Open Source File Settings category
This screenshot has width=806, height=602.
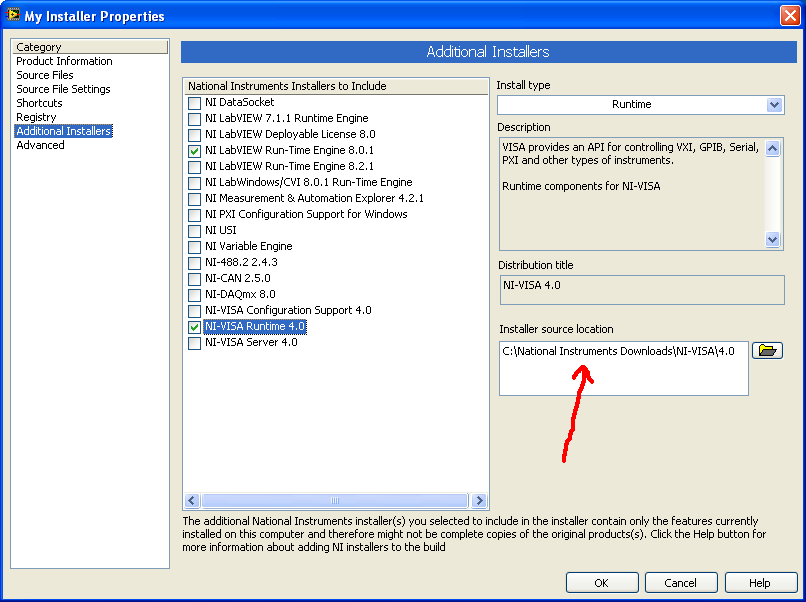click(x=63, y=89)
